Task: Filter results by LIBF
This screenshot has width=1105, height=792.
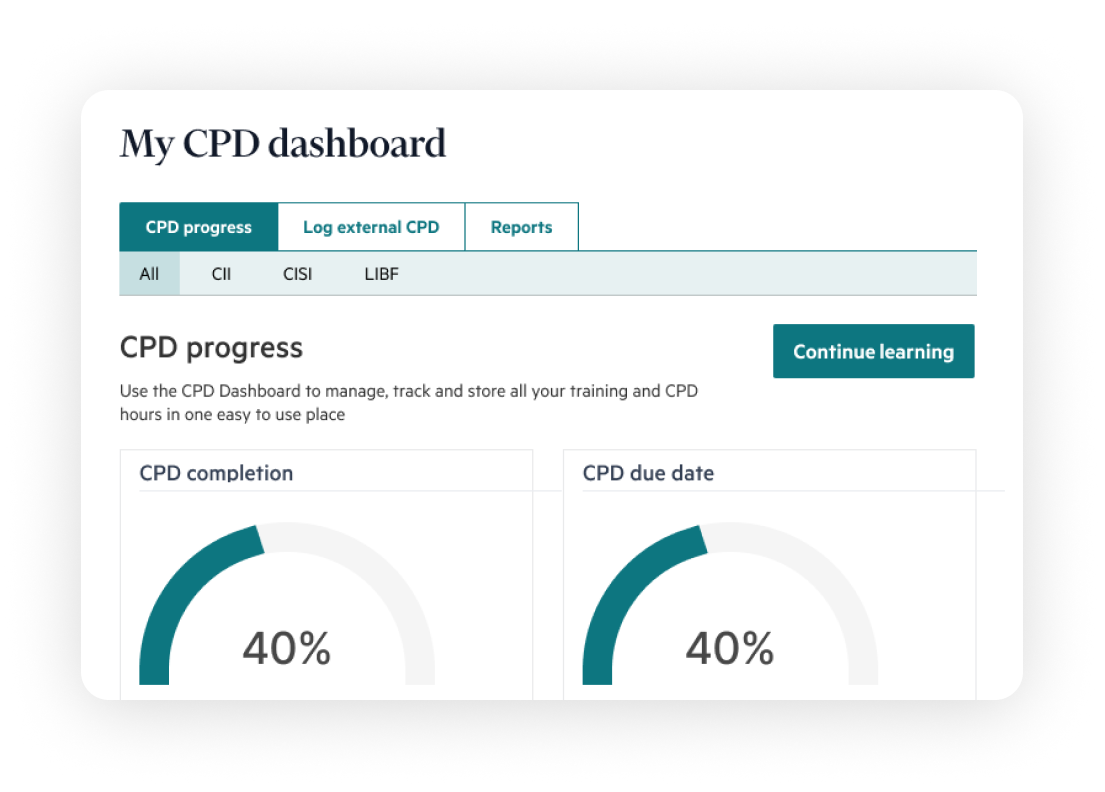Action: [x=381, y=273]
